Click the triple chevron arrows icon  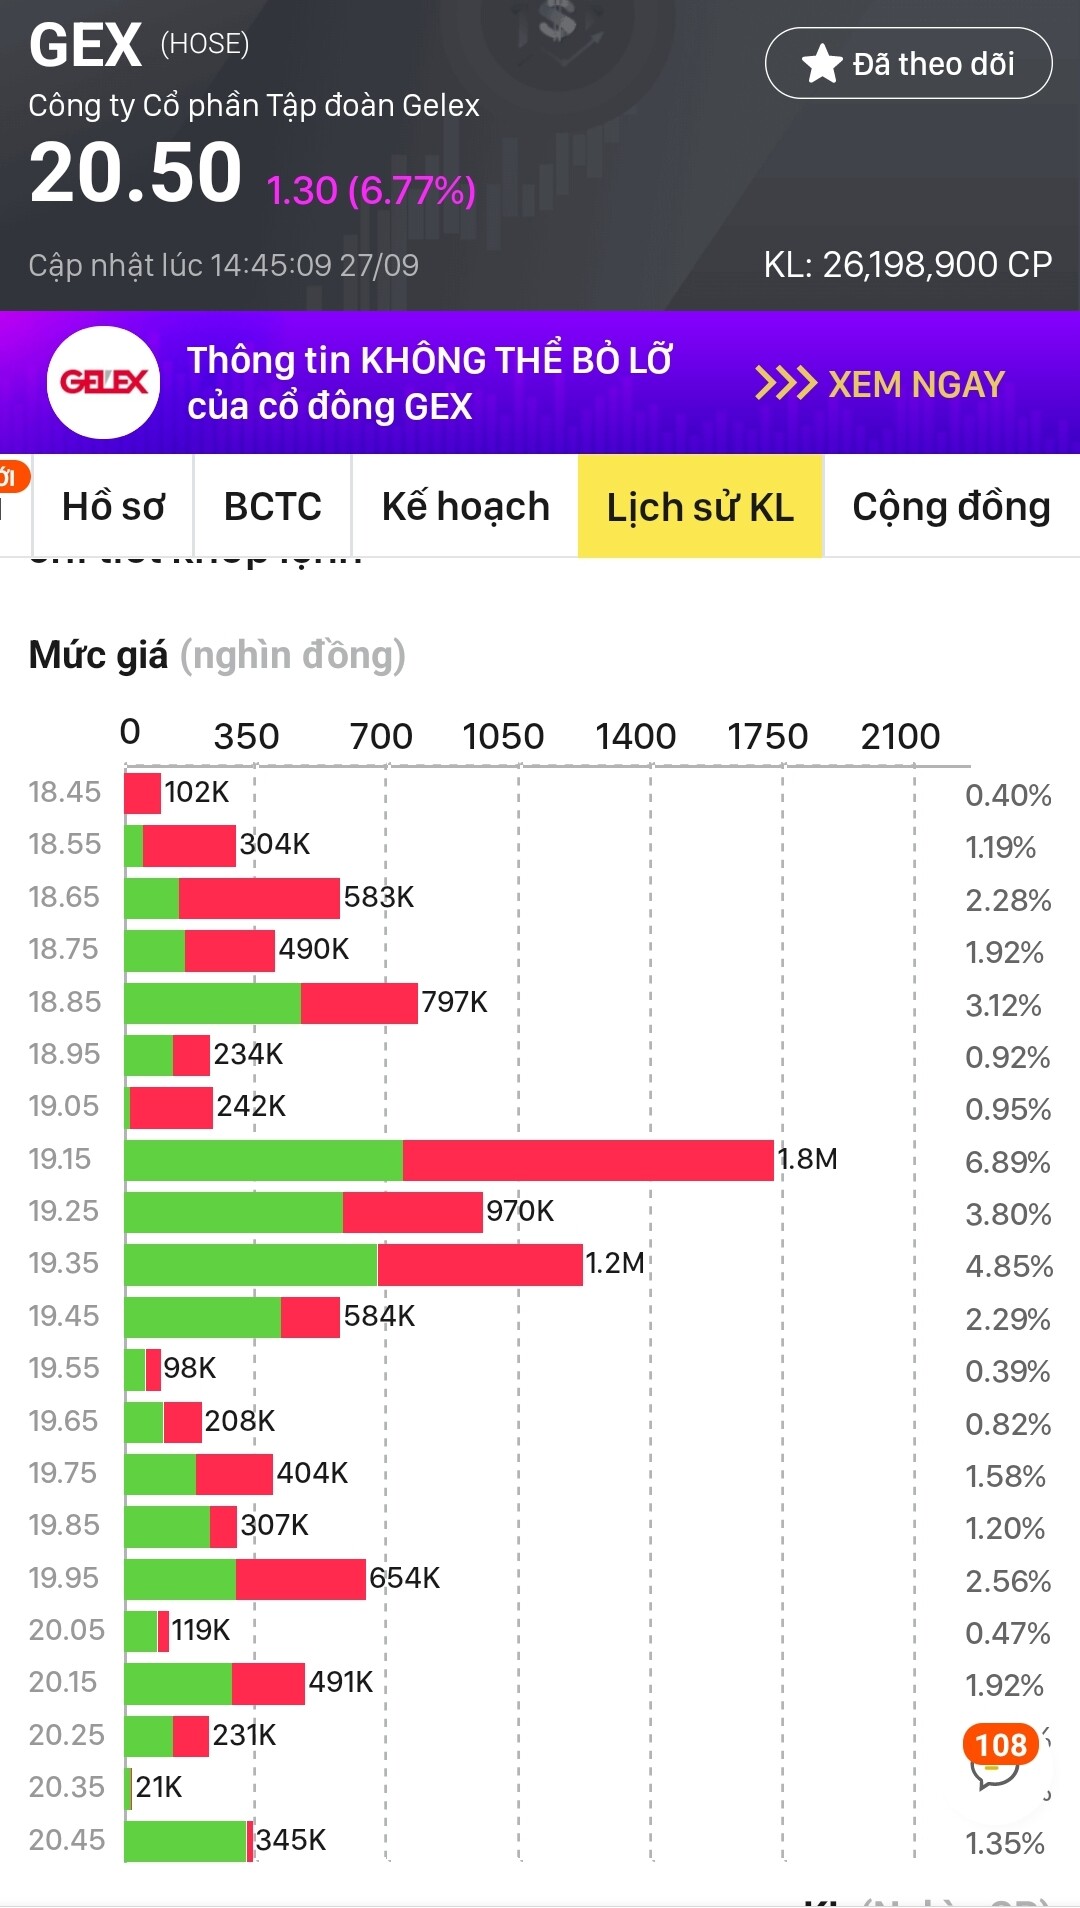784,383
